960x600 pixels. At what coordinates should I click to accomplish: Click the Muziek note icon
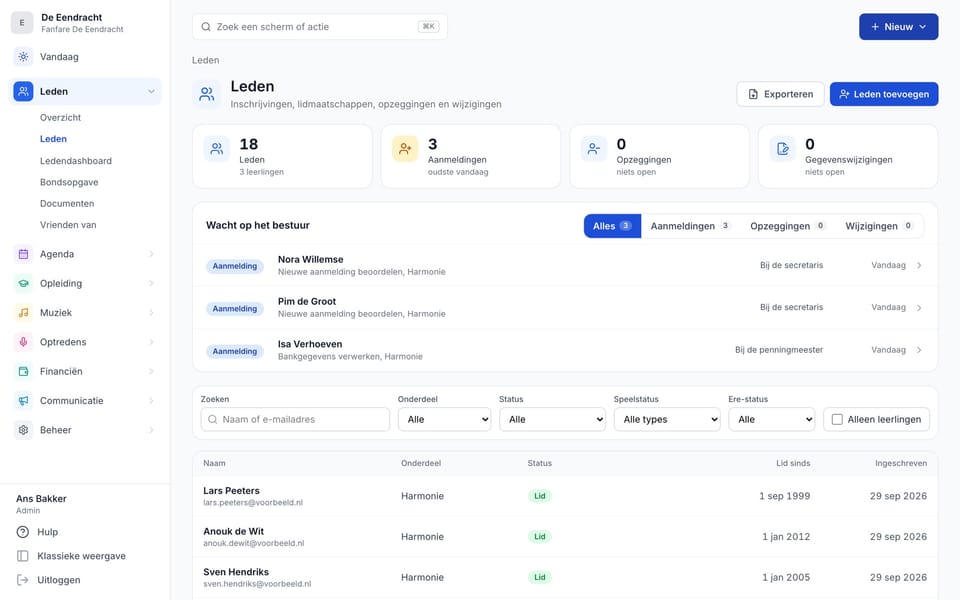[x=23, y=313]
